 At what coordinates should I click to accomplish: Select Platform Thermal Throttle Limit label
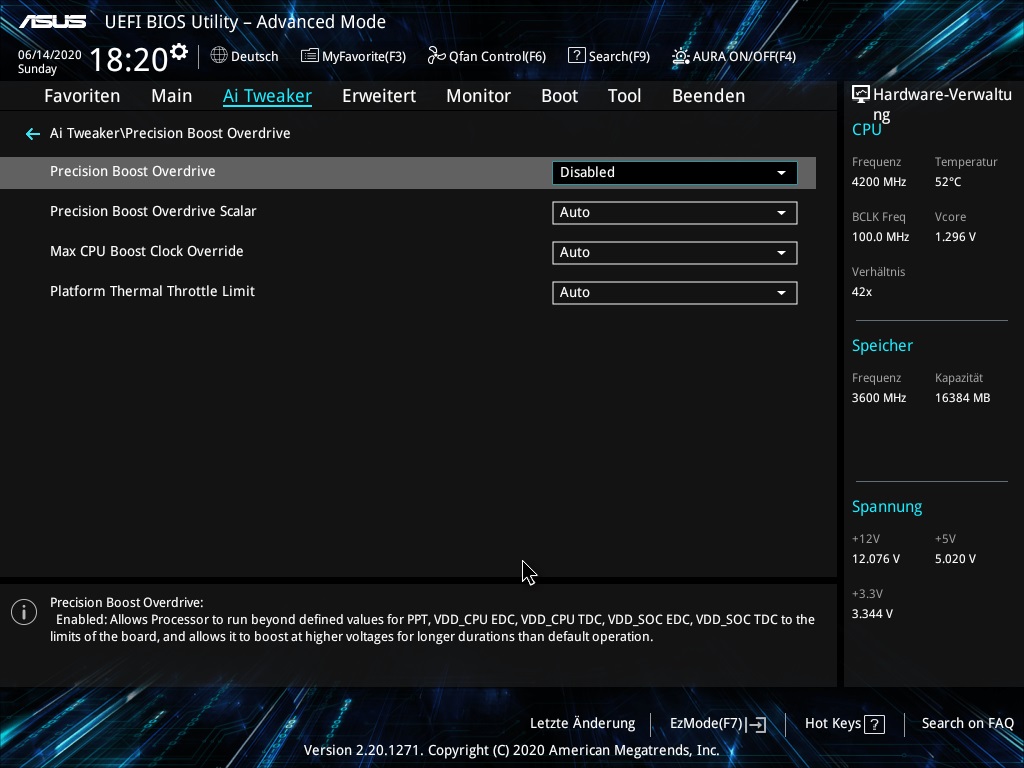[x=152, y=291]
